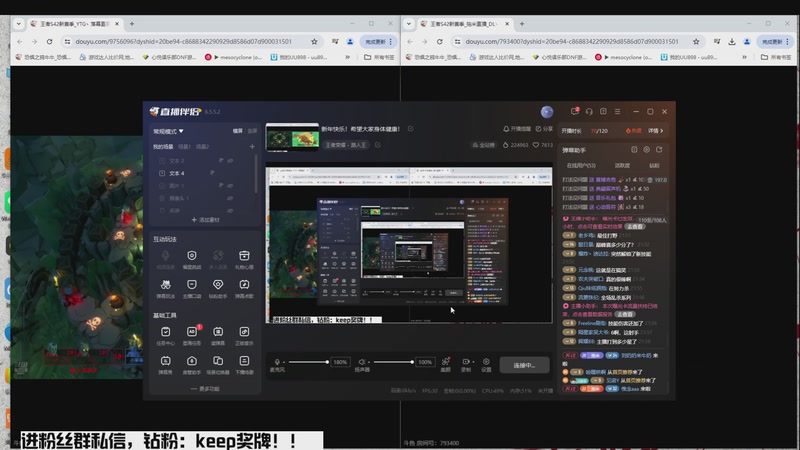Toggle visibility of the last source row

click(231, 210)
